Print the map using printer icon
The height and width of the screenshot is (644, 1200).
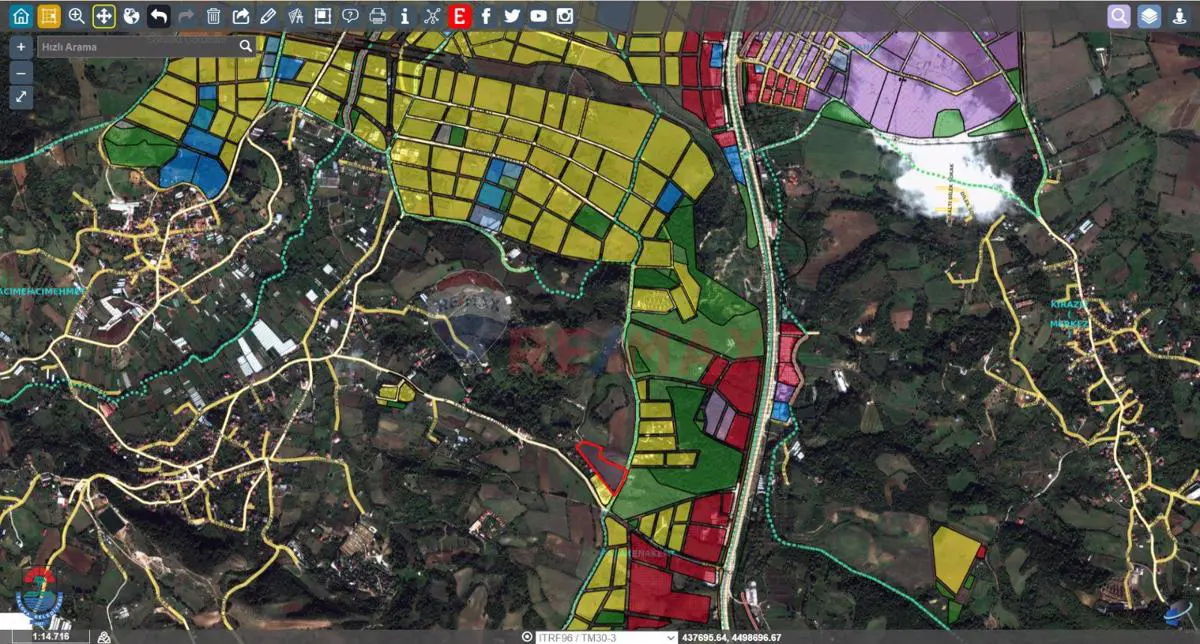coord(377,16)
